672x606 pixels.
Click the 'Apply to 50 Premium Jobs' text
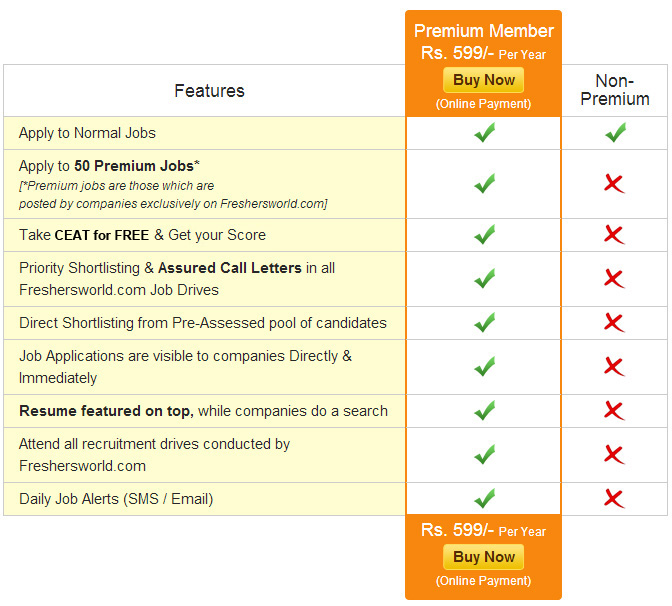pyautogui.click(x=109, y=166)
